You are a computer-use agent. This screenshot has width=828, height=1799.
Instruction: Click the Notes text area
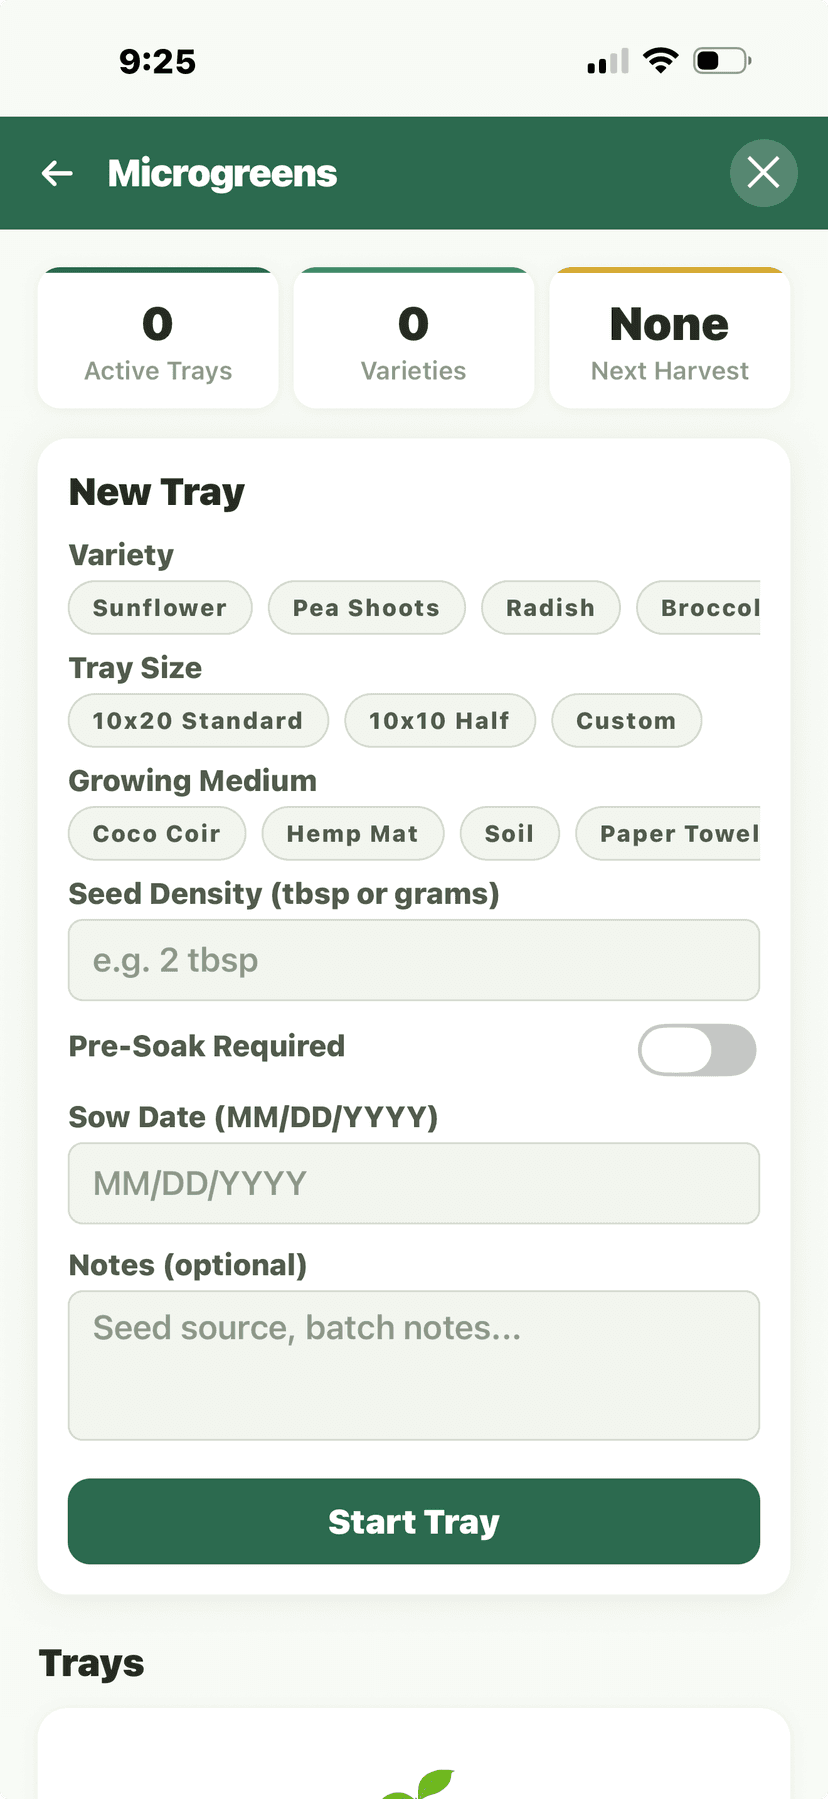click(x=414, y=1365)
